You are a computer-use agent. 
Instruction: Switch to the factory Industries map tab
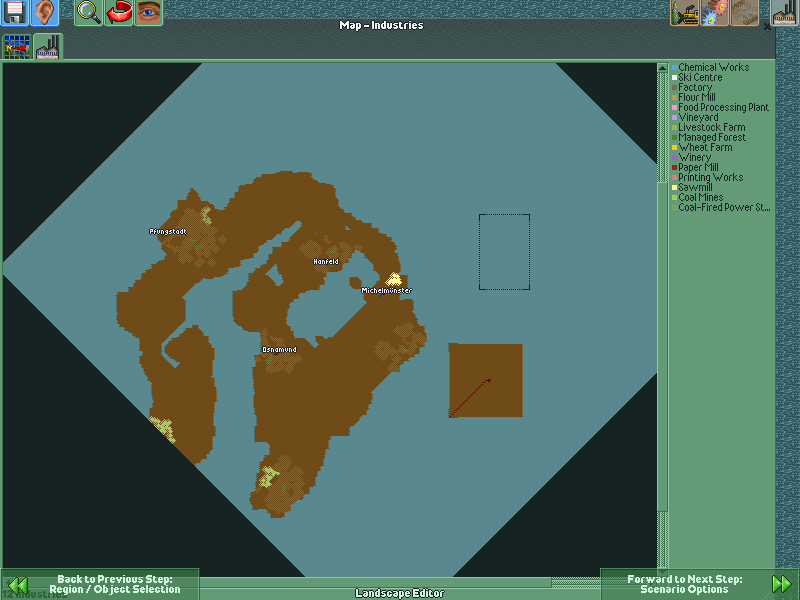point(48,47)
